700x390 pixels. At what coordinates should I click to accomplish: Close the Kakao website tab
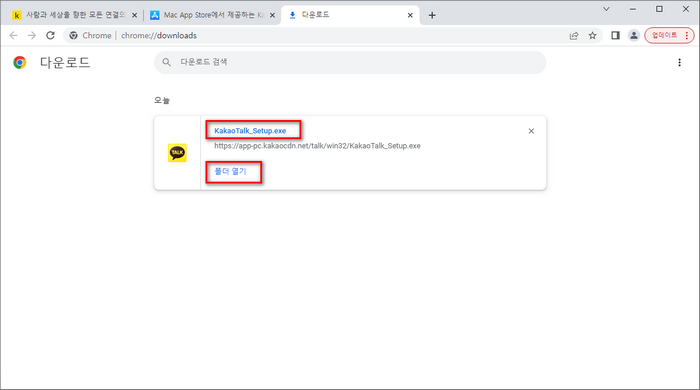134,15
